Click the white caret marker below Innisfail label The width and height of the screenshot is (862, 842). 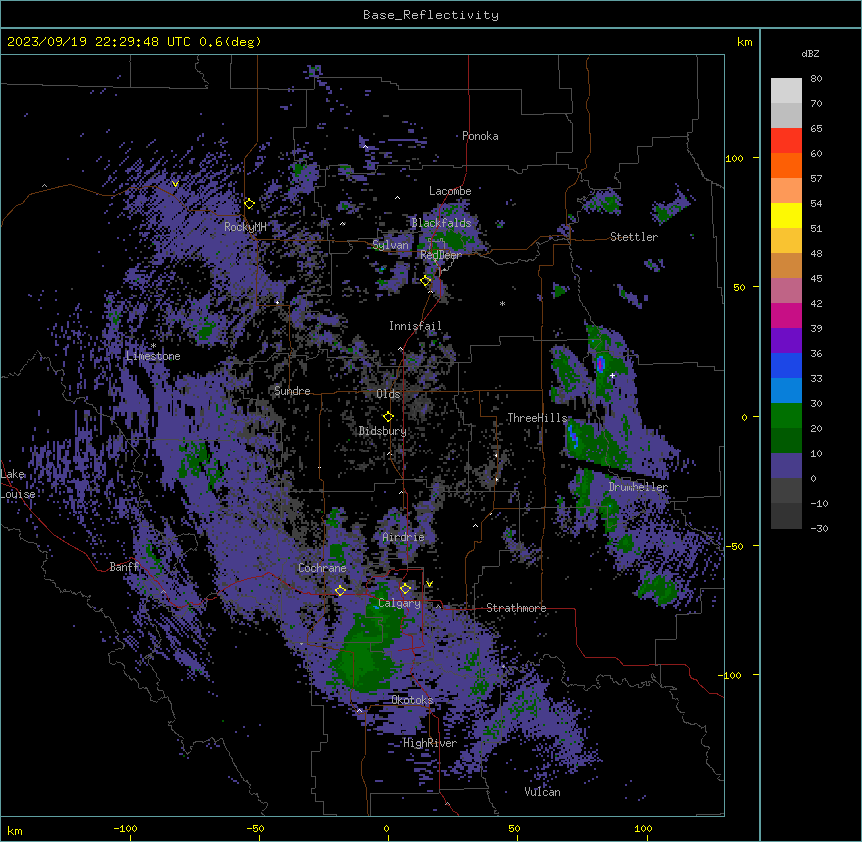400,349
